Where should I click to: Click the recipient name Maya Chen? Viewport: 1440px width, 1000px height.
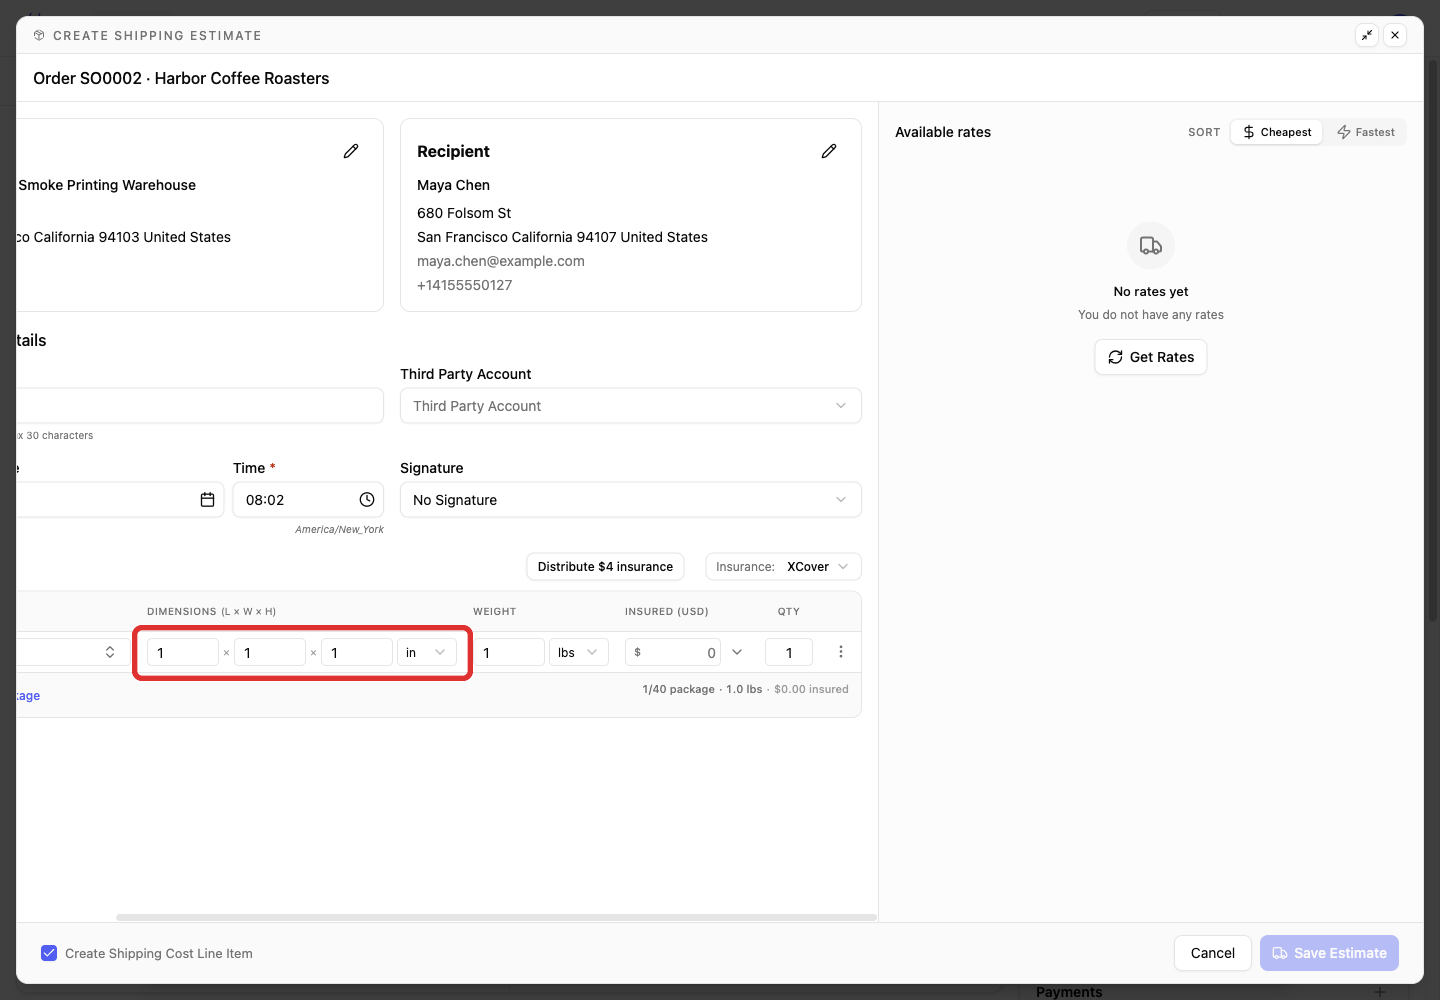(x=454, y=185)
